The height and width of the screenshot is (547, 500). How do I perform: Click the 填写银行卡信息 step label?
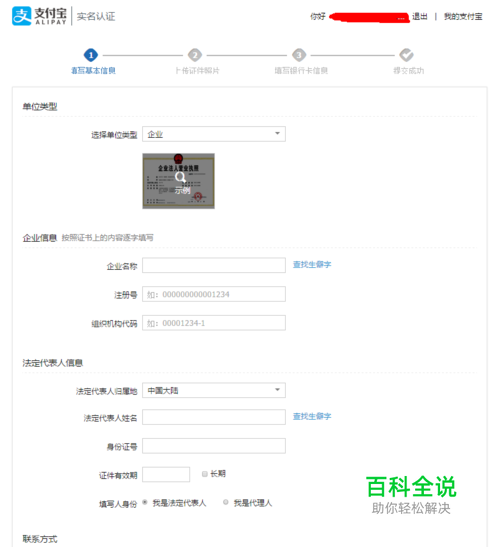[301, 71]
